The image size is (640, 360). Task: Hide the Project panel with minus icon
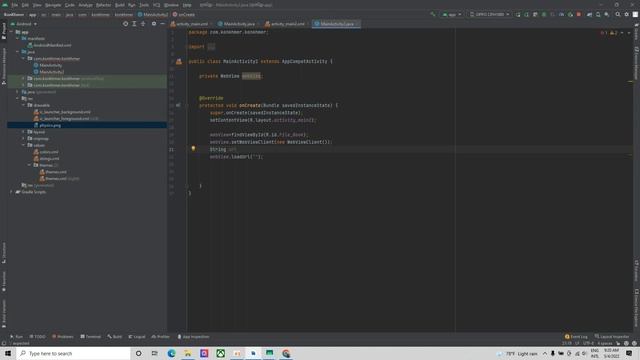(162, 24)
